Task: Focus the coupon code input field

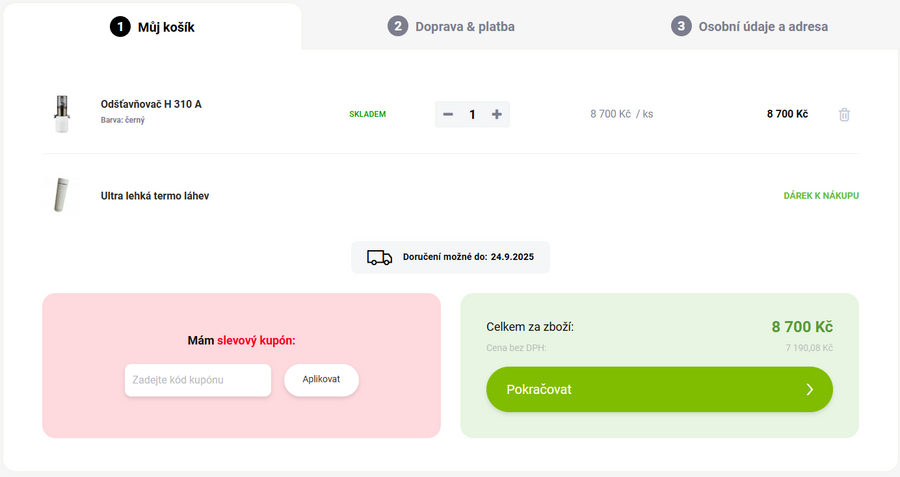Action: point(198,380)
